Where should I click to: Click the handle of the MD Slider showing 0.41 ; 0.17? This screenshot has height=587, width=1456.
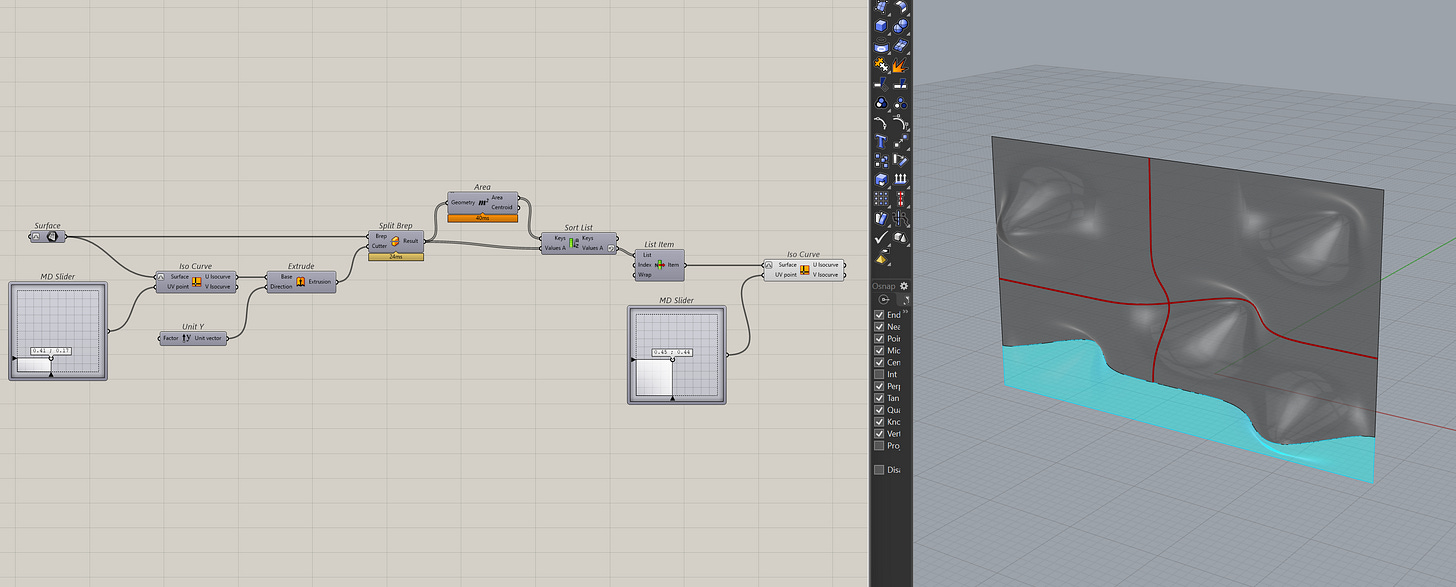(x=50, y=358)
